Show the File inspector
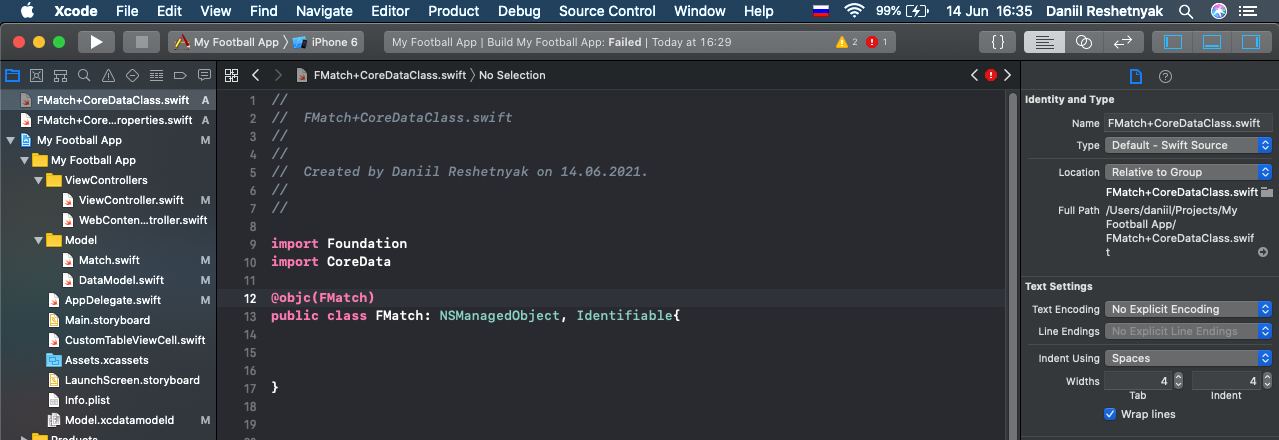The image size is (1279, 440). (1135, 76)
